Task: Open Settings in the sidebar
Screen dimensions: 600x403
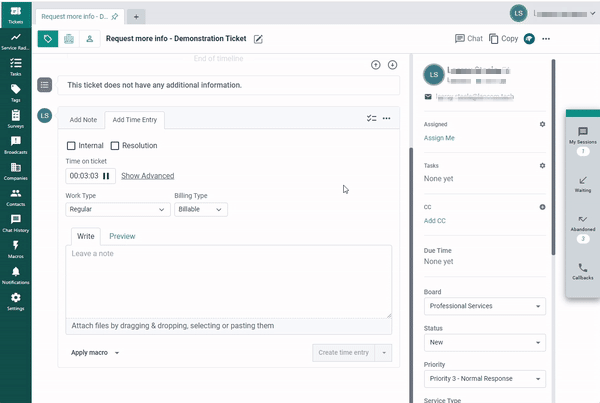Action: [x=16, y=302]
